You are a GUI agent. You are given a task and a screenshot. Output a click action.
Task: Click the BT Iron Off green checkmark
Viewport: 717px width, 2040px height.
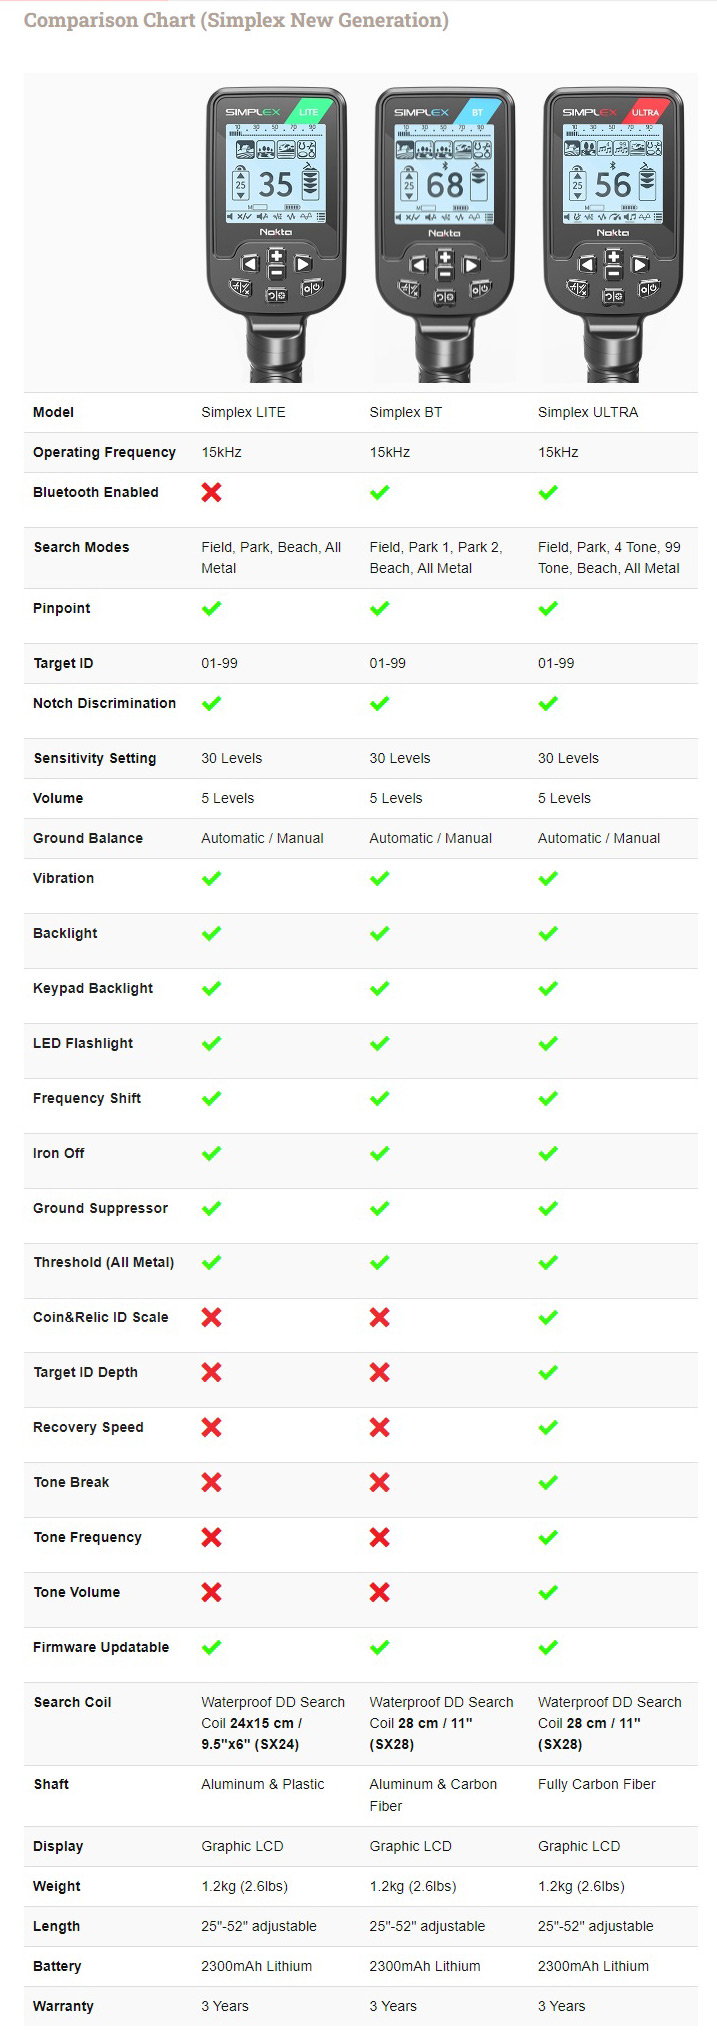(379, 1153)
